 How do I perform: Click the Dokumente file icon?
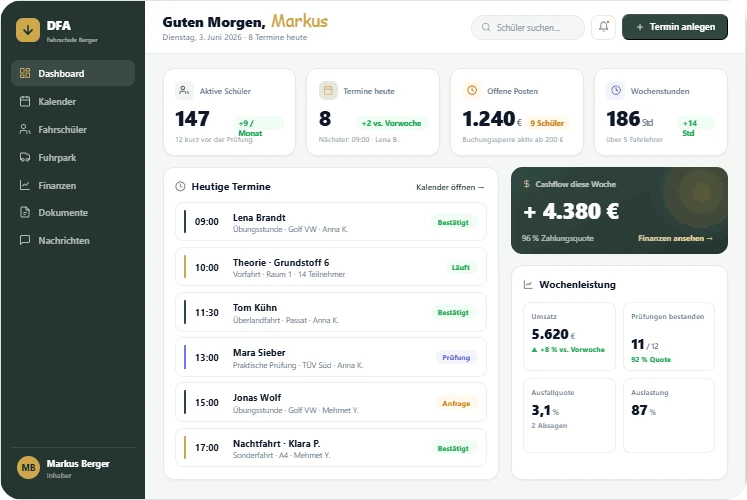(25, 213)
